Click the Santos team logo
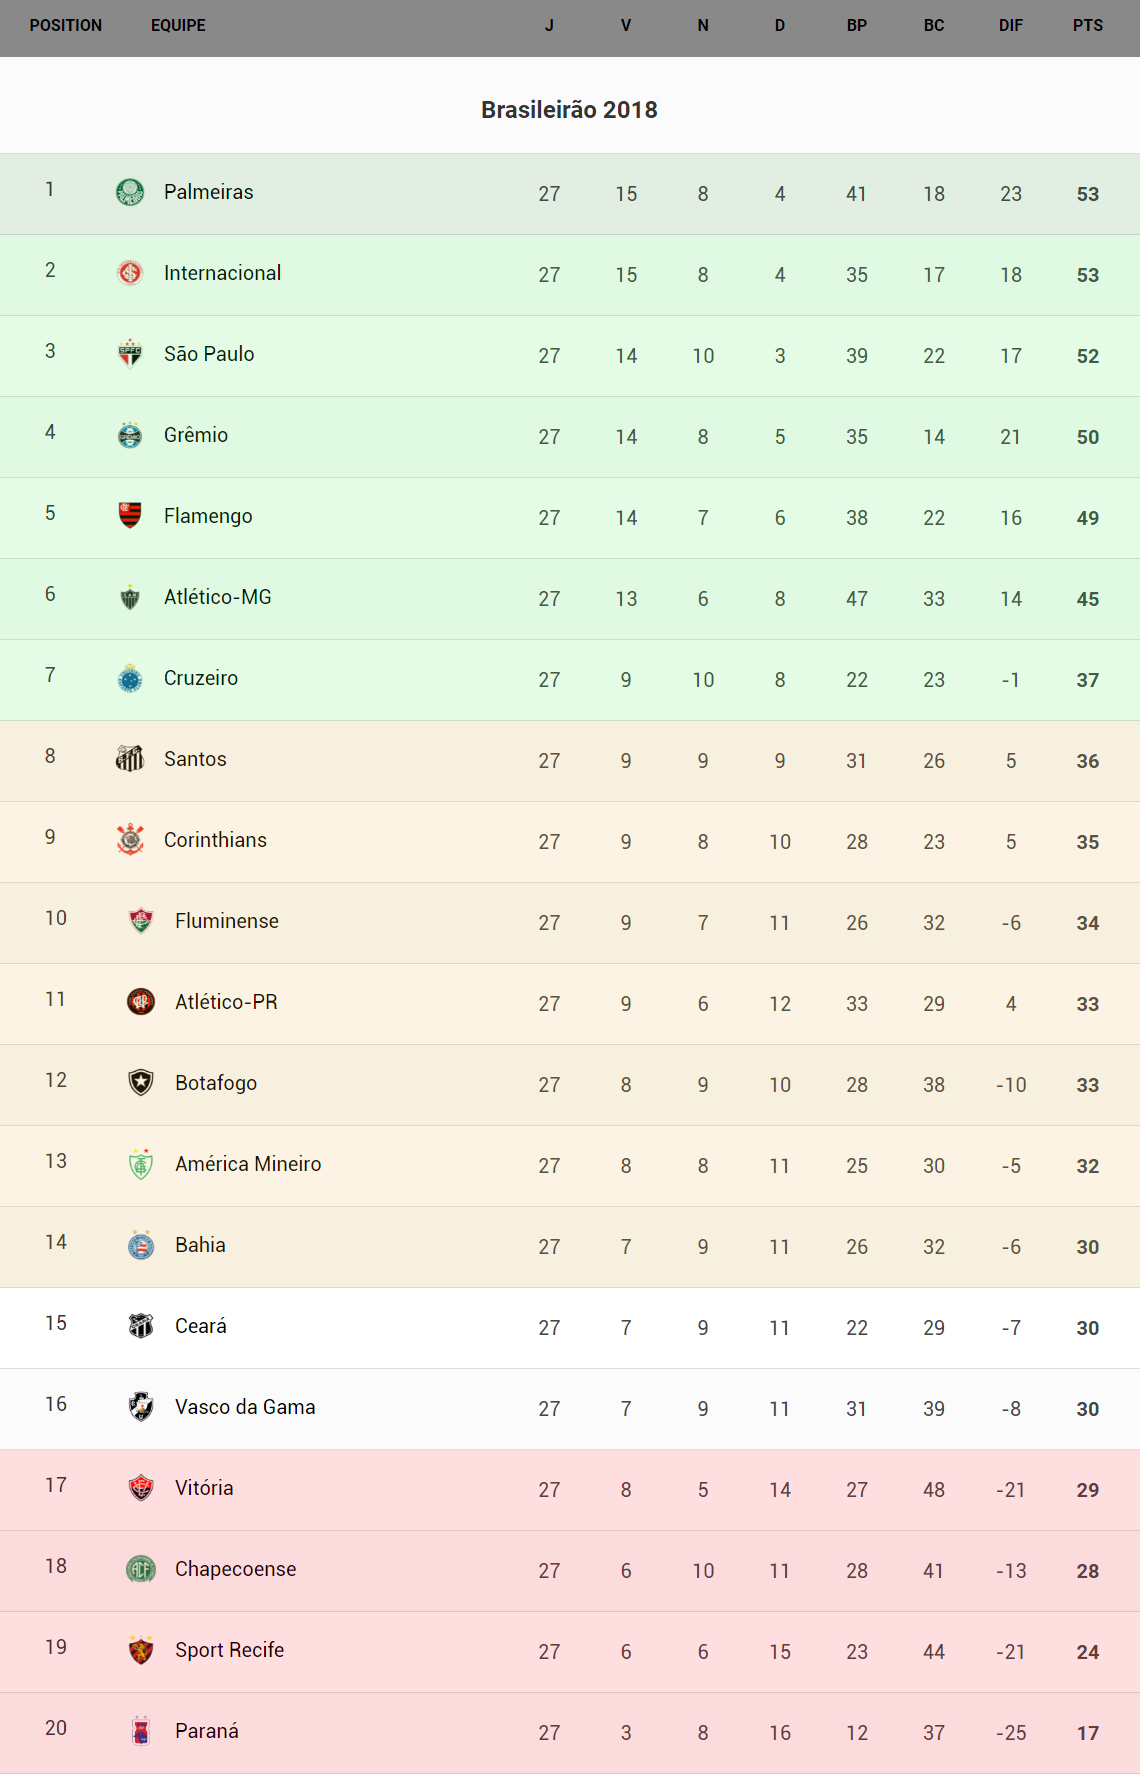 (130, 759)
